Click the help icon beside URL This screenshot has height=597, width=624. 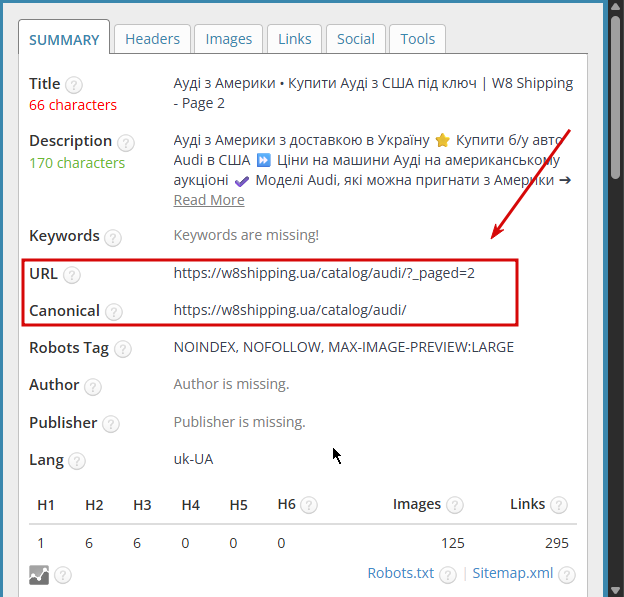[x=72, y=275]
